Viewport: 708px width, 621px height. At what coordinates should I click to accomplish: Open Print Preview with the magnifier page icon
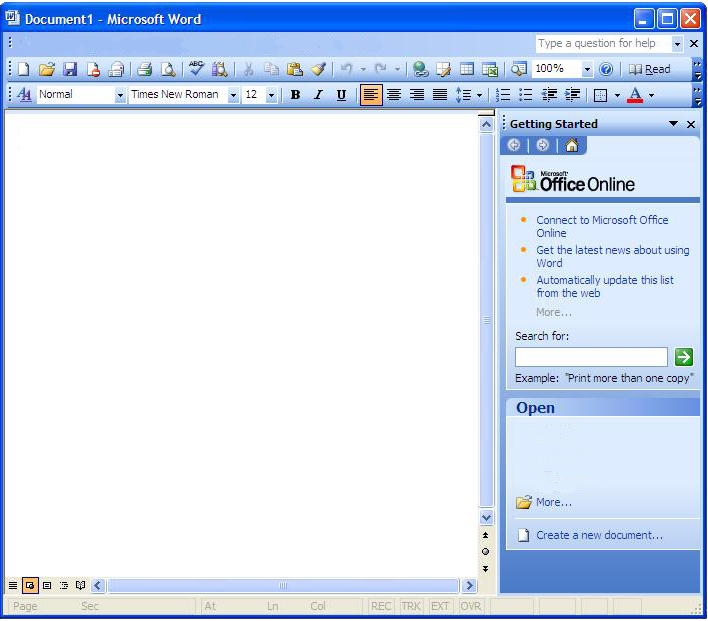[168, 69]
